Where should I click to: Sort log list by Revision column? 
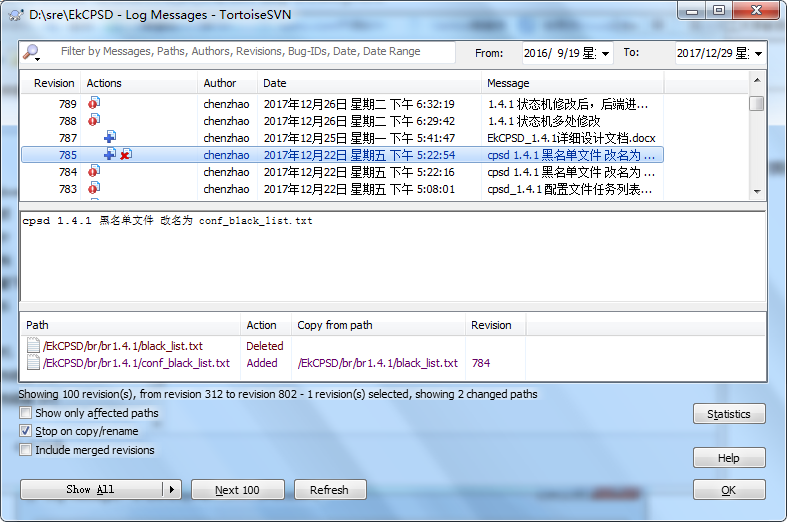tap(51, 83)
